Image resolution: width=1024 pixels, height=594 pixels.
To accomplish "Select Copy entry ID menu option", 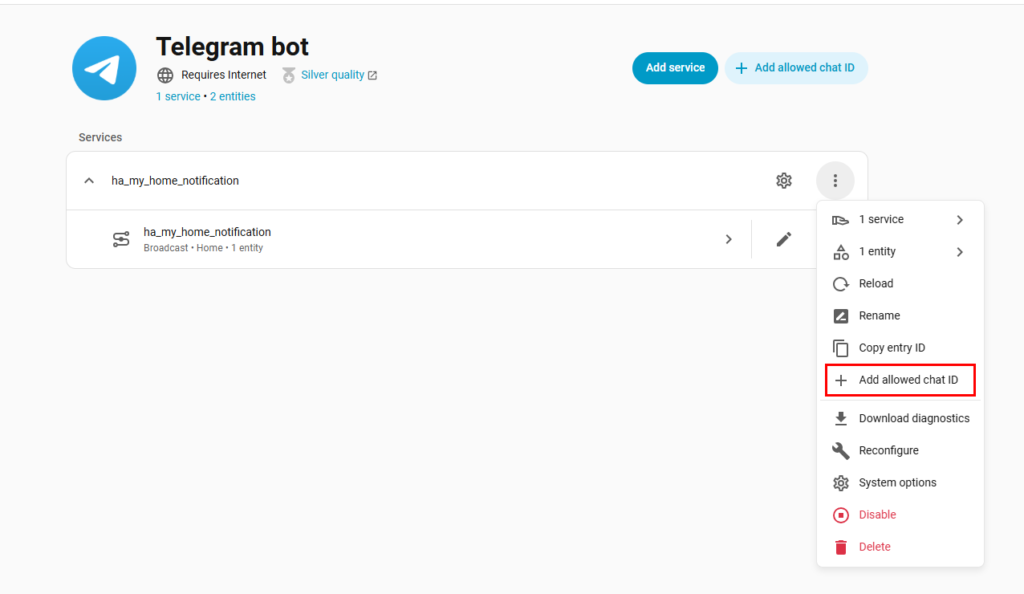I will (x=891, y=348).
